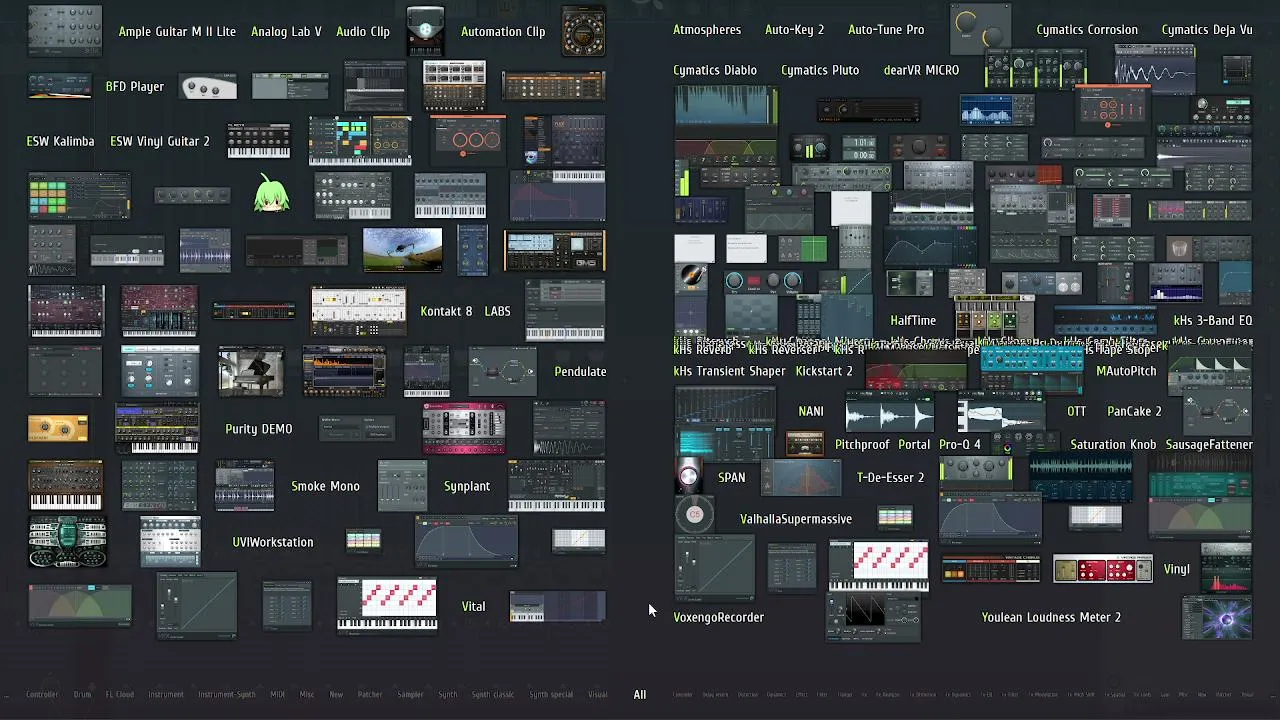The image size is (1280, 720).
Task: Choose the Pro-Q 4 equalizer
Action: point(960,444)
